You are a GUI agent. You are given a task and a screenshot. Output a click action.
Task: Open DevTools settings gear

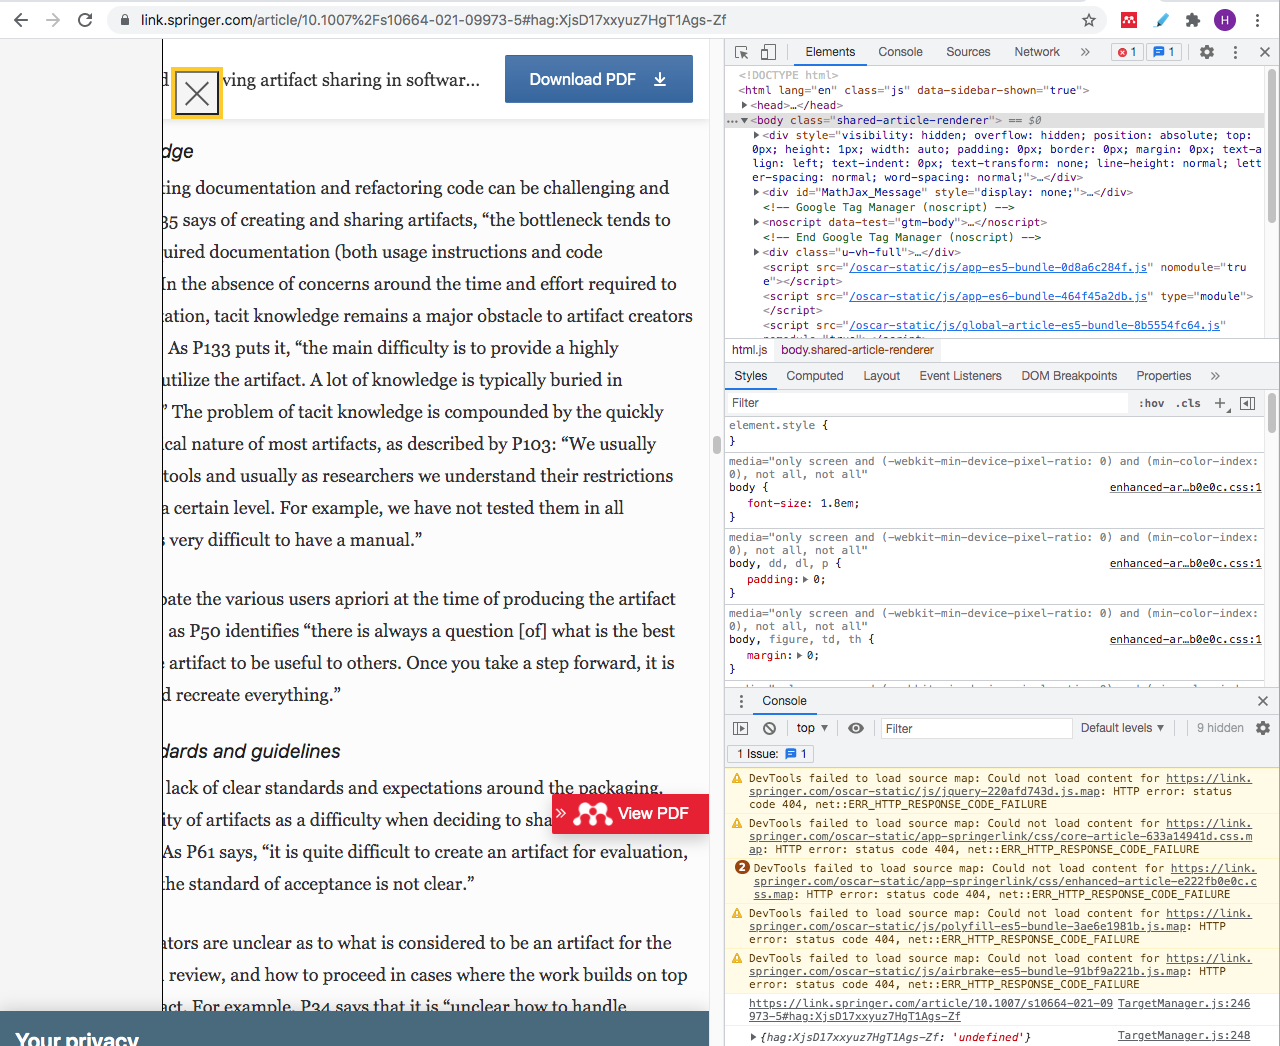coord(1207,52)
